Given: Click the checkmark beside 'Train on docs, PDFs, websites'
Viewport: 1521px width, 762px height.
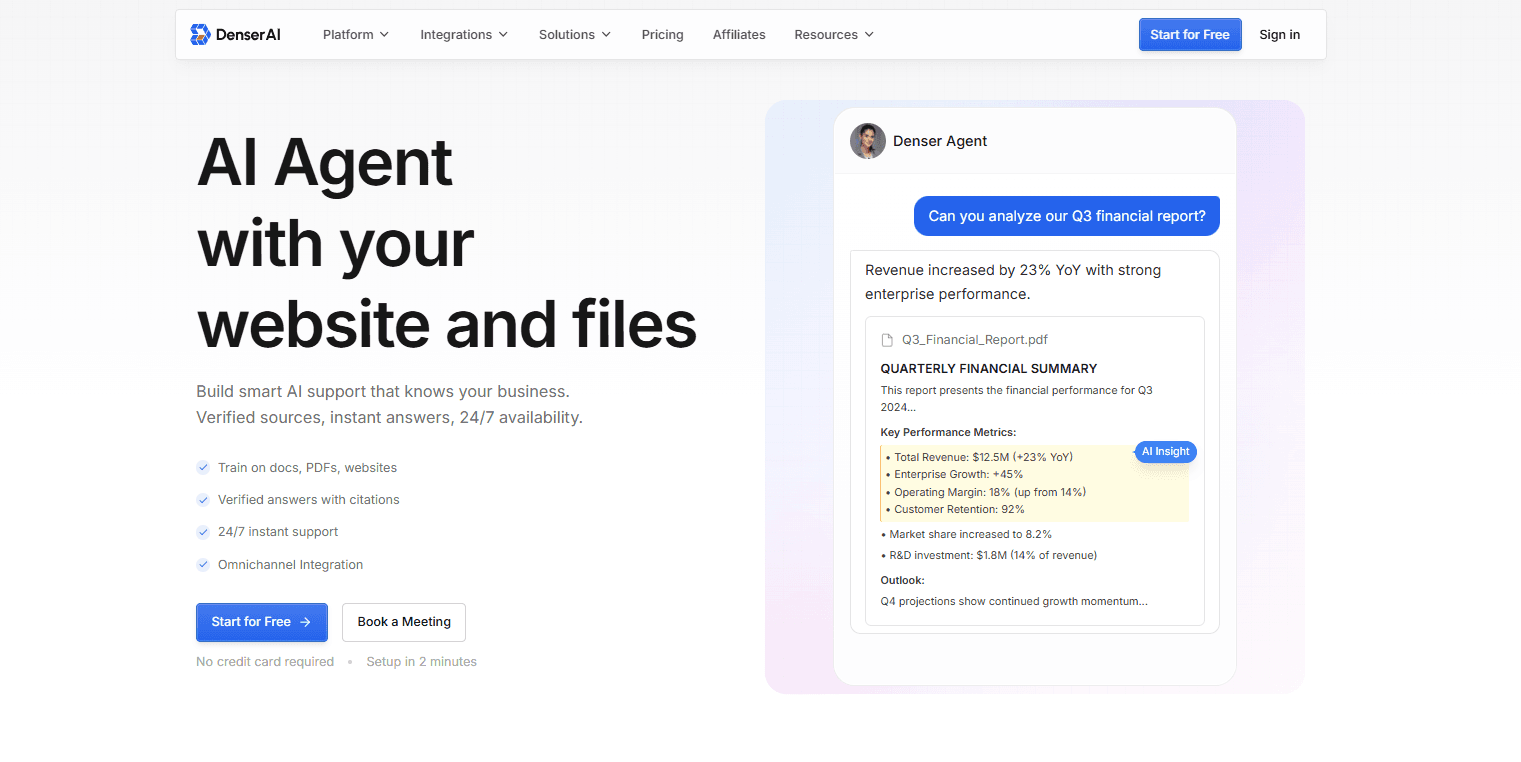Looking at the screenshot, I should pyautogui.click(x=203, y=467).
